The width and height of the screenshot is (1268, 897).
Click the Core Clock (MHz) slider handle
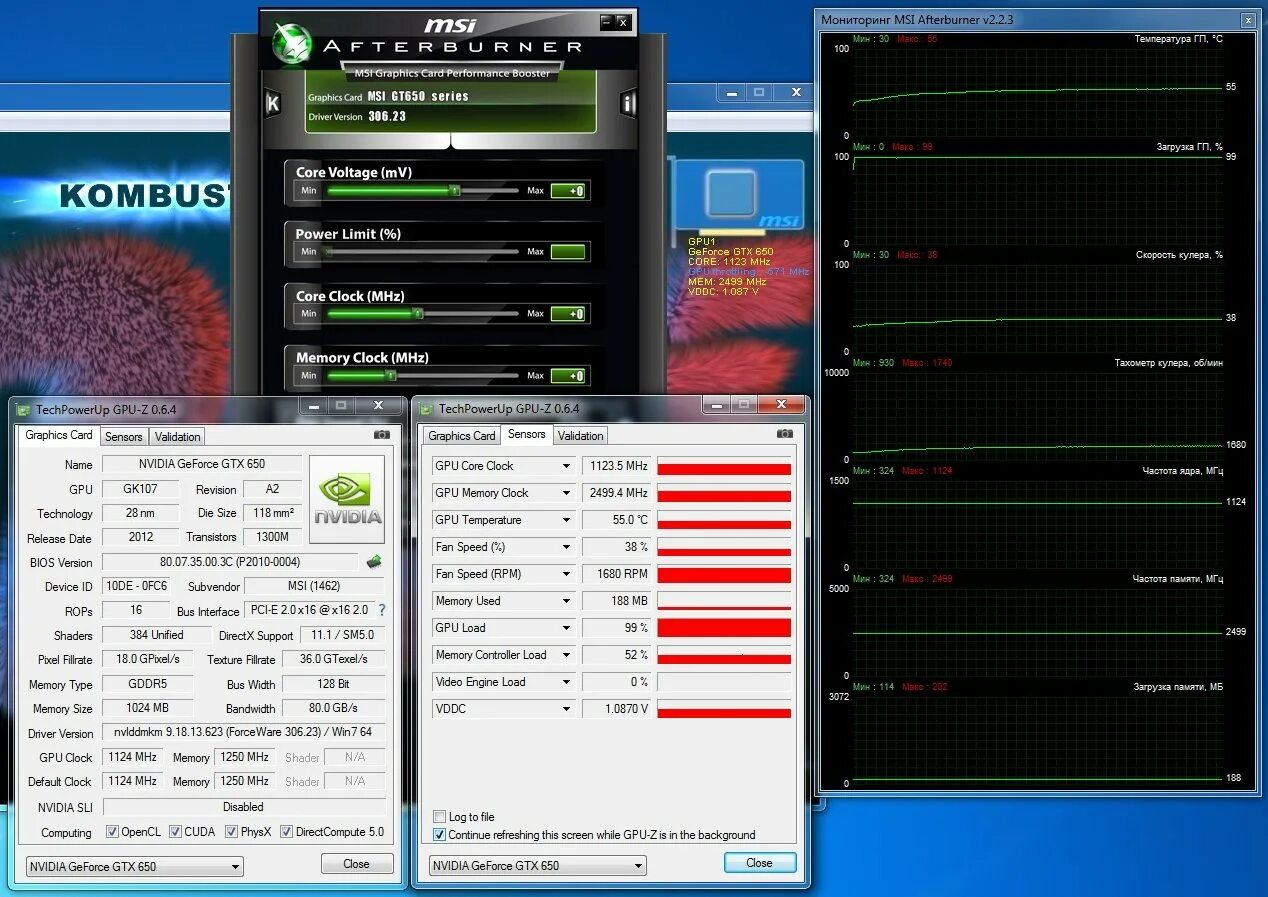pos(418,314)
